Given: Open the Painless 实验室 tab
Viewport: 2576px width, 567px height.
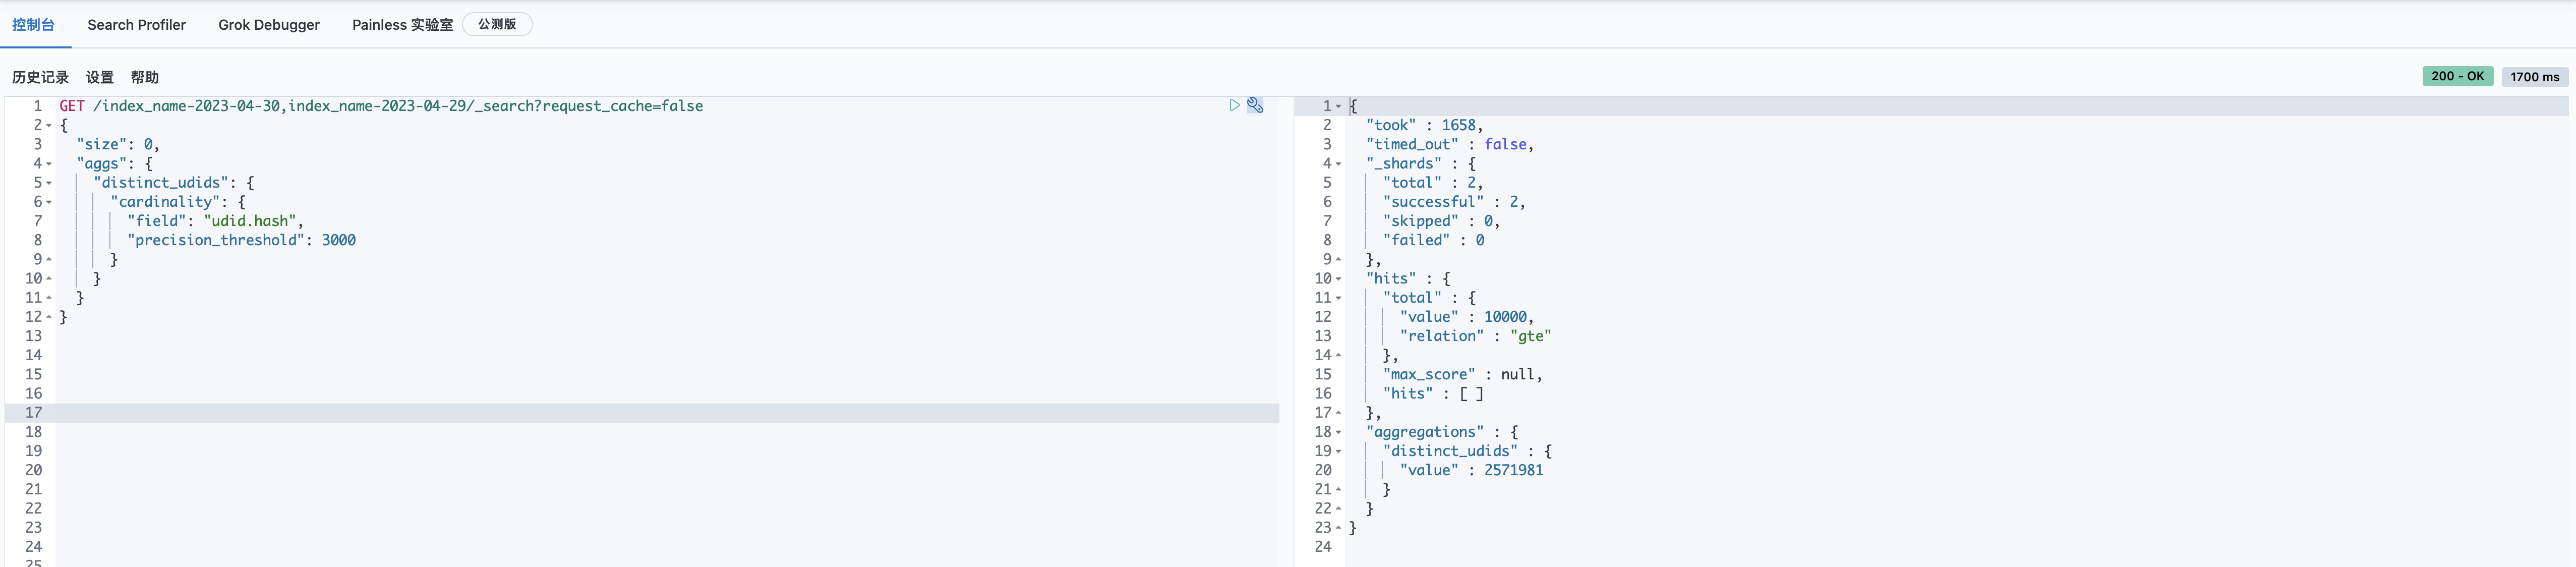Looking at the screenshot, I should click(402, 25).
